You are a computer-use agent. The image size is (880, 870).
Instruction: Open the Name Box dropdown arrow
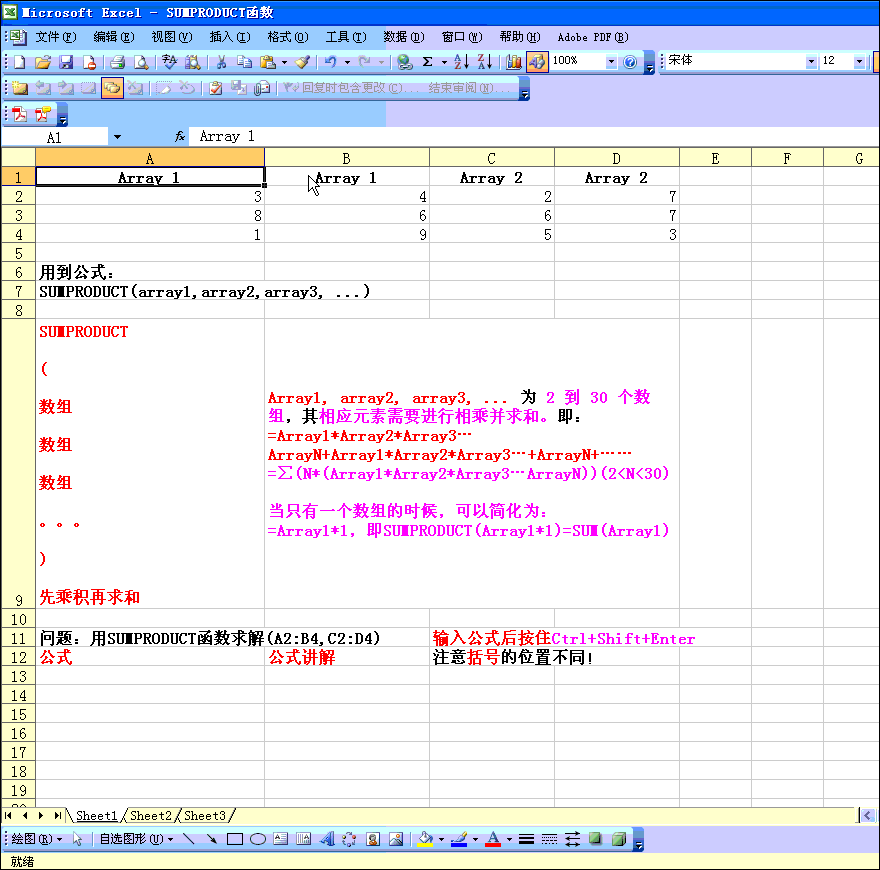(117, 137)
